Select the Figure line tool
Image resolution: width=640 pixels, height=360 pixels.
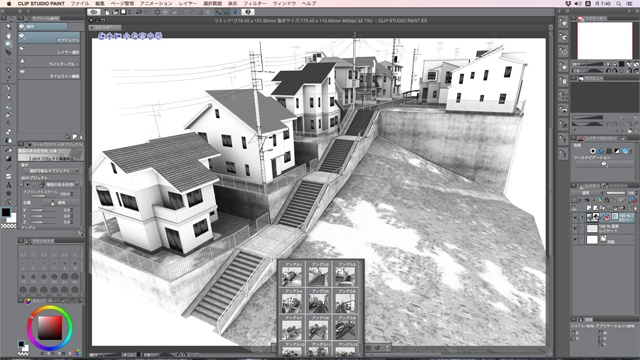(x=8, y=168)
